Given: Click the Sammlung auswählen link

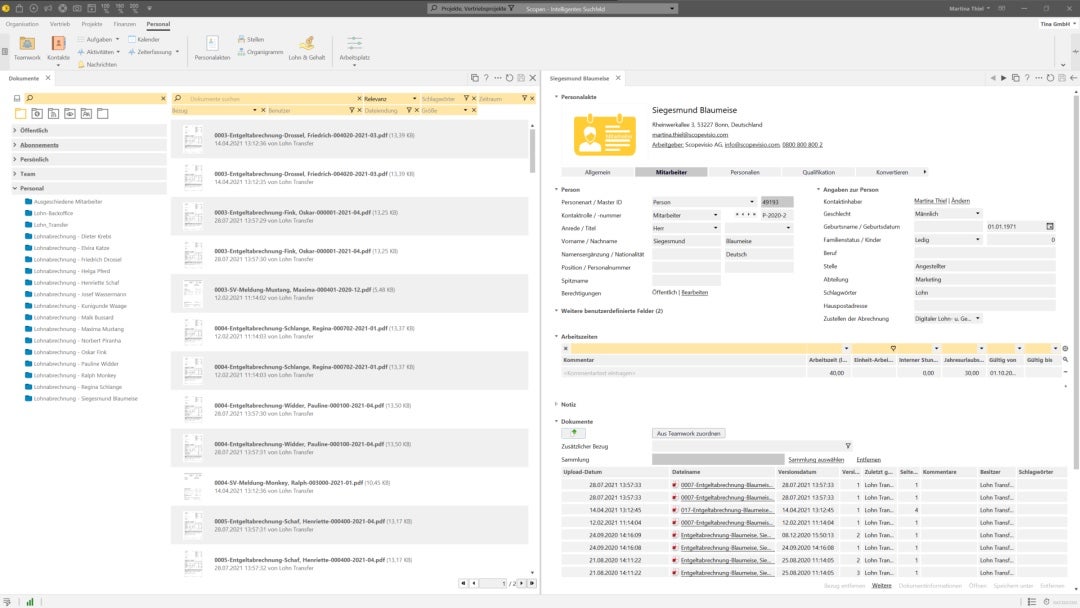Looking at the screenshot, I should click(815, 459).
